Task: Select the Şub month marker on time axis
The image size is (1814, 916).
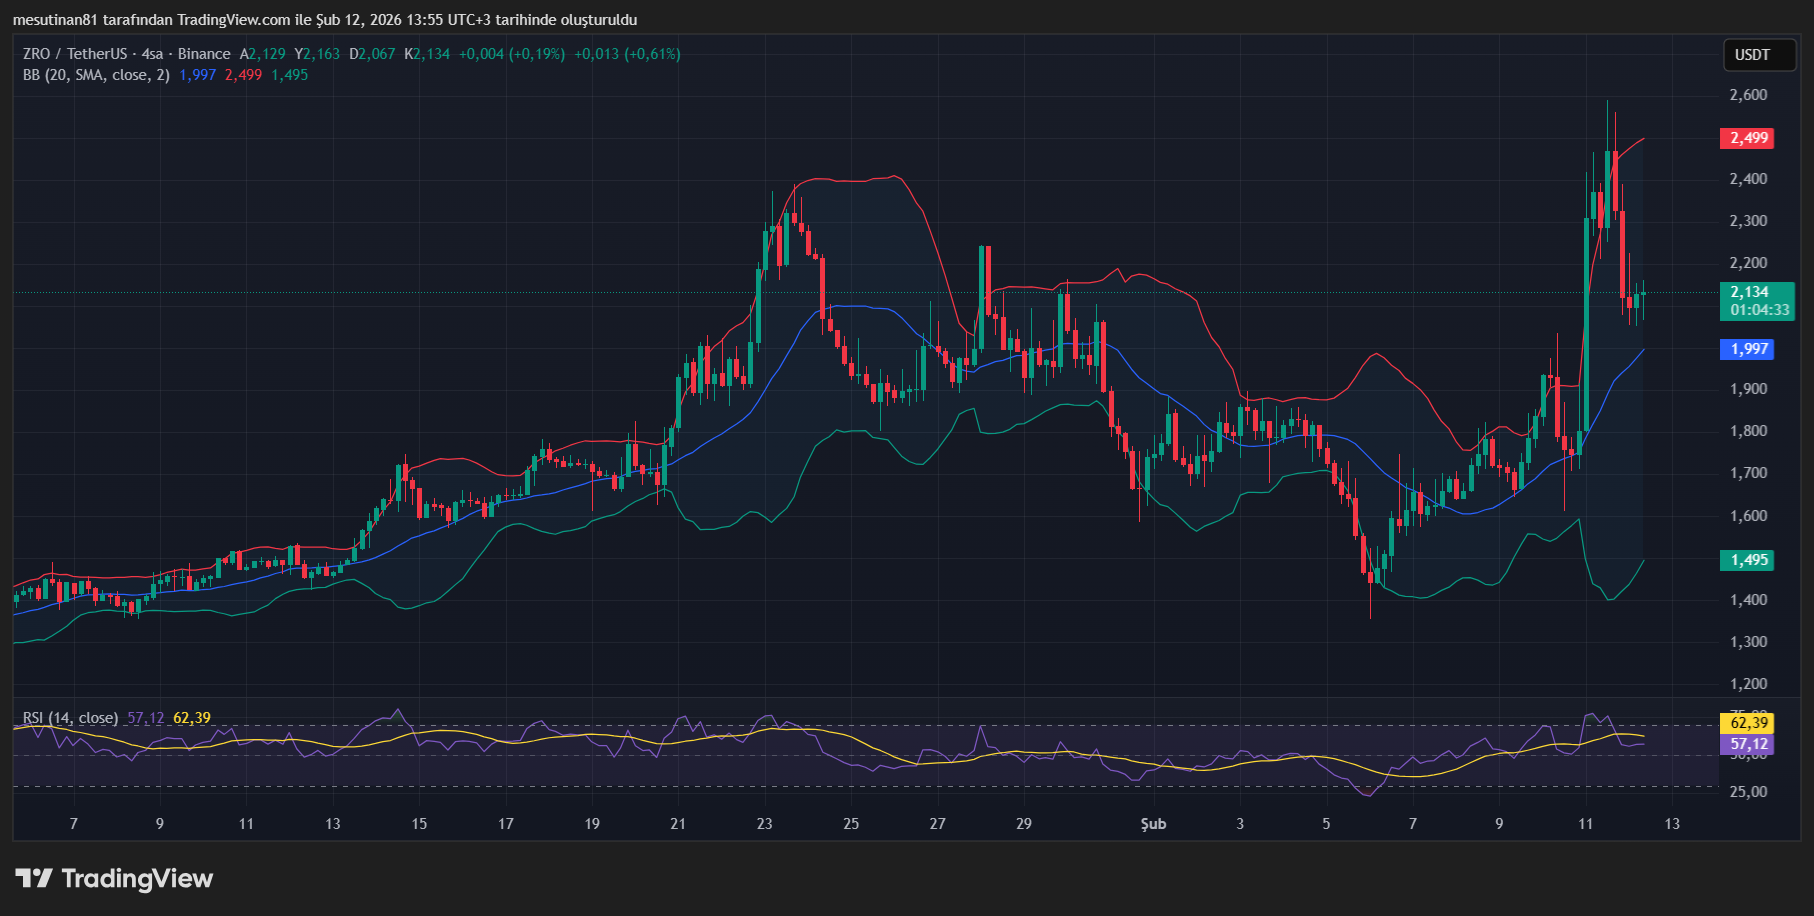Action: [x=1153, y=824]
